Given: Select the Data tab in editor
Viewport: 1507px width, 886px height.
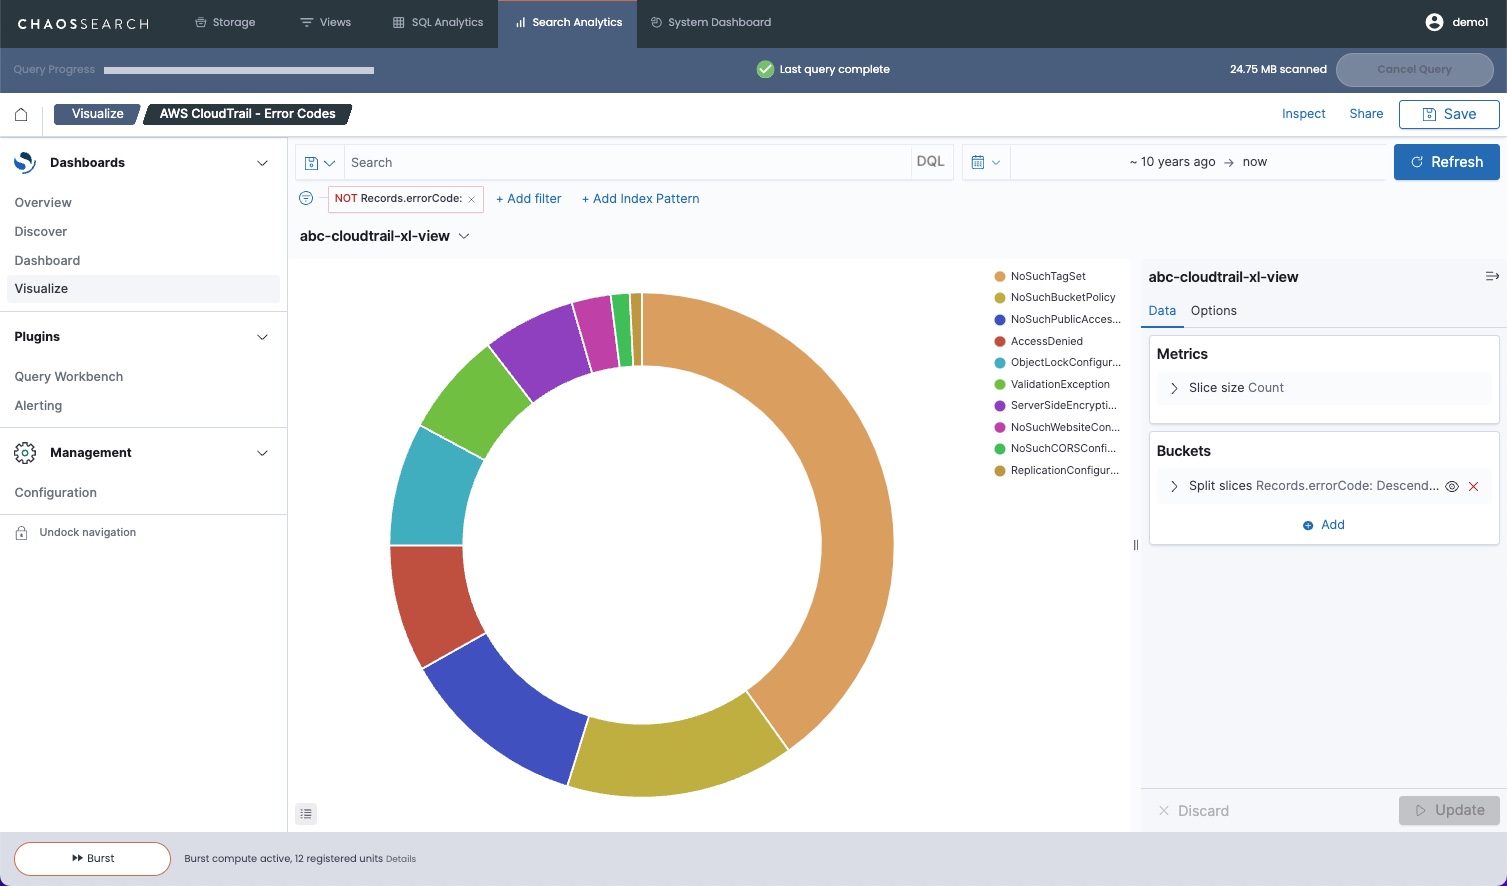Looking at the screenshot, I should [x=1162, y=311].
